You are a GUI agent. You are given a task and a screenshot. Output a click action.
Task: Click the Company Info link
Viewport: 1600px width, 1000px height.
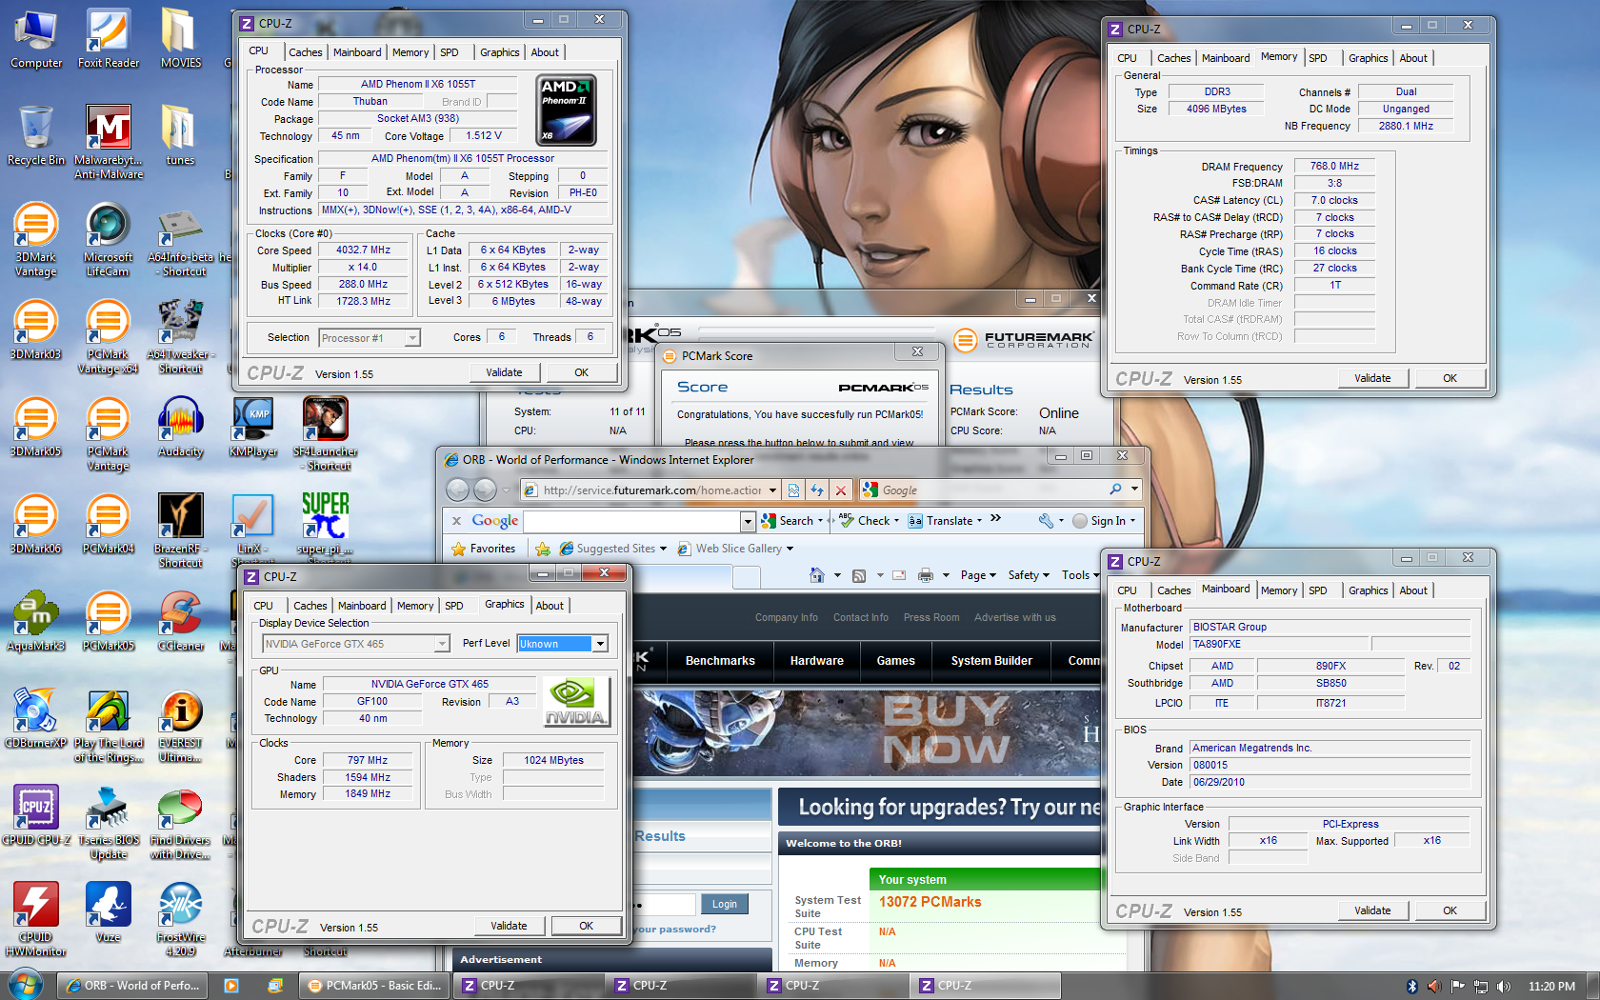click(x=786, y=618)
